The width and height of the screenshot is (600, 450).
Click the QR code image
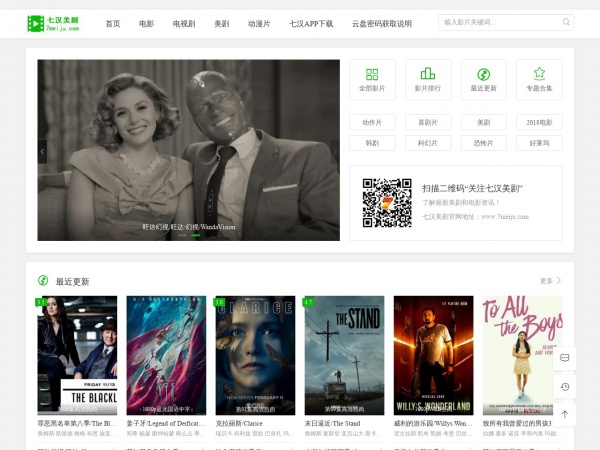click(387, 203)
